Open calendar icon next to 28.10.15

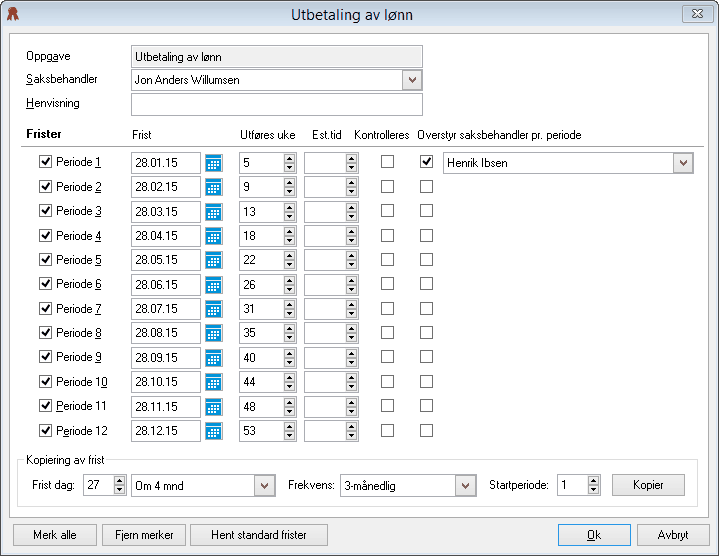point(213,382)
